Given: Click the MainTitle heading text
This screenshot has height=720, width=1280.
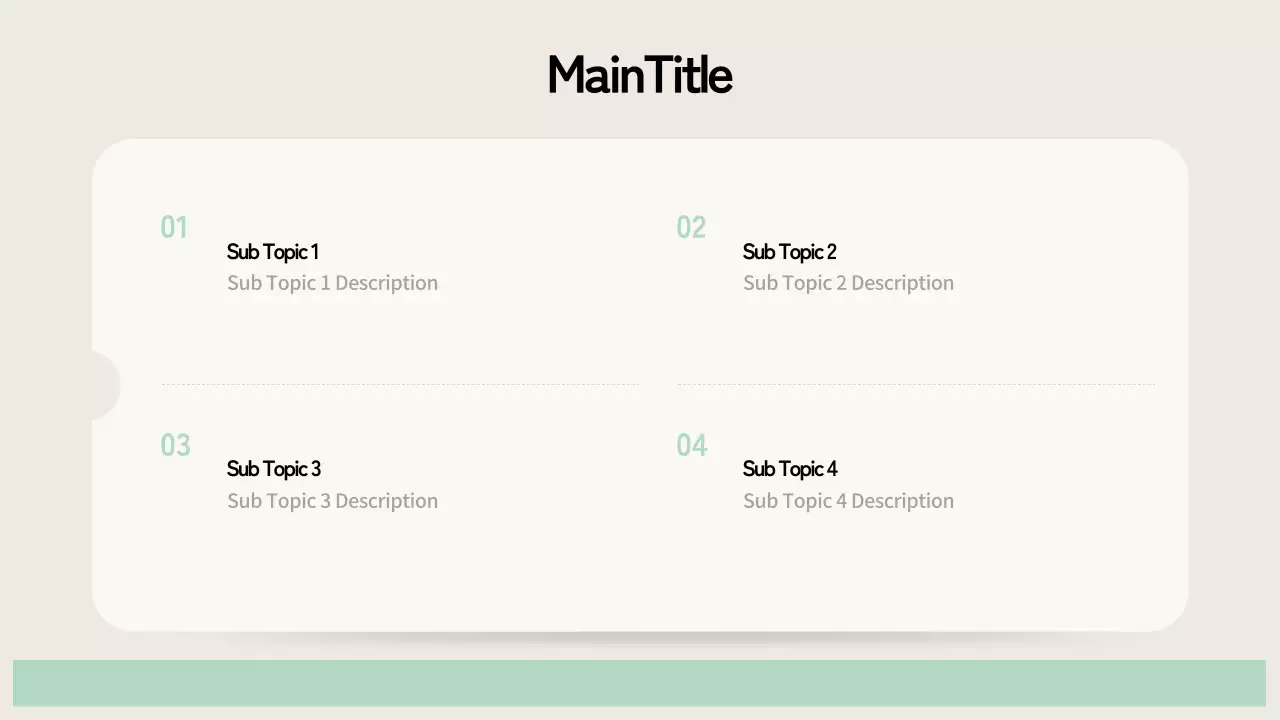Looking at the screenshot, I should [x=640, y=75].
